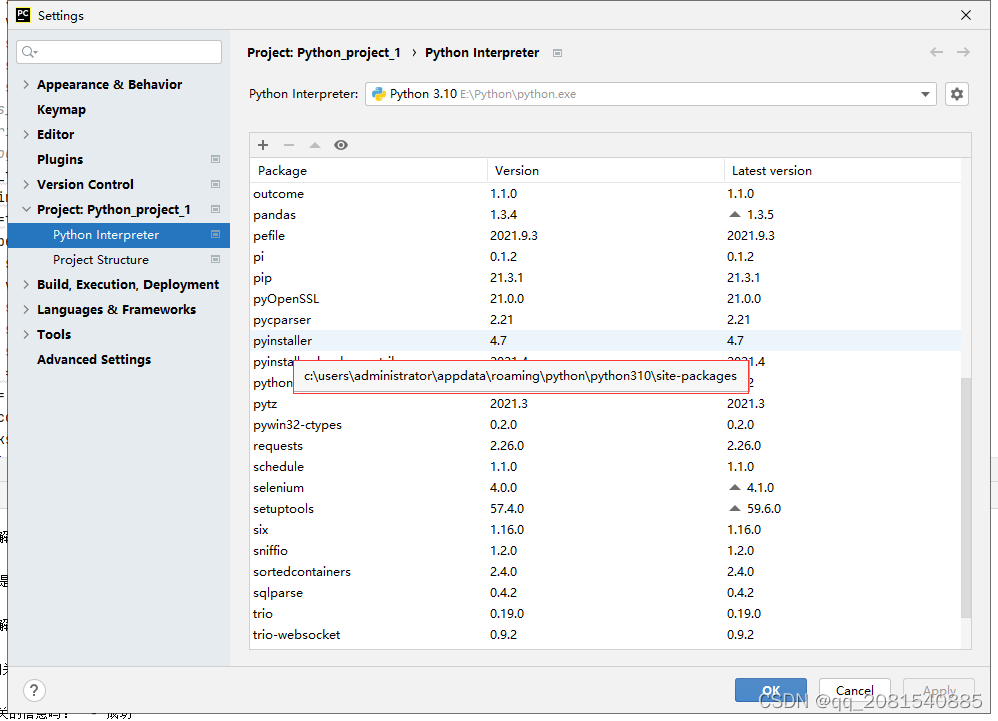Navigate forward with right arrow icon
Viewport: 998px width, 721px height.
[x=963, y=52]
